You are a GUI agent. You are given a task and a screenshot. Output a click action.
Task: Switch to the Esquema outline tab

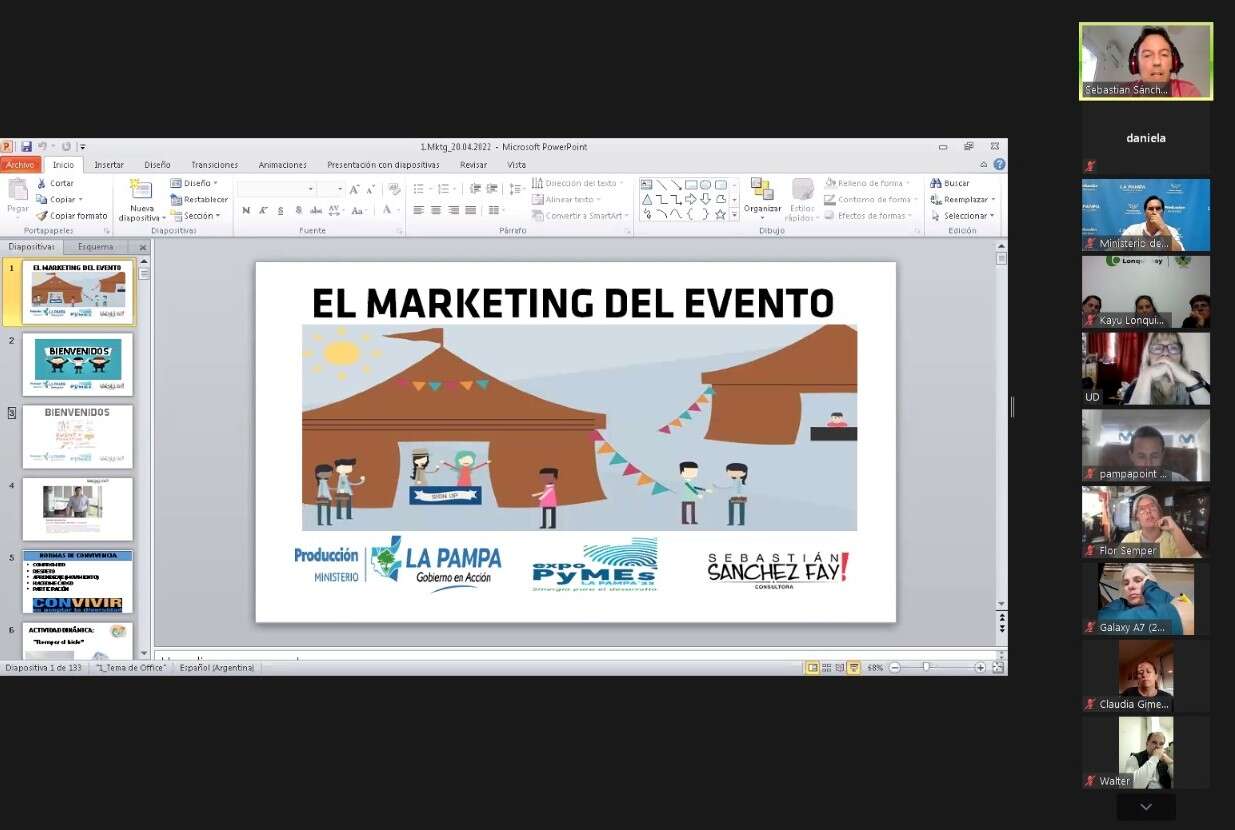coord(96,247)
